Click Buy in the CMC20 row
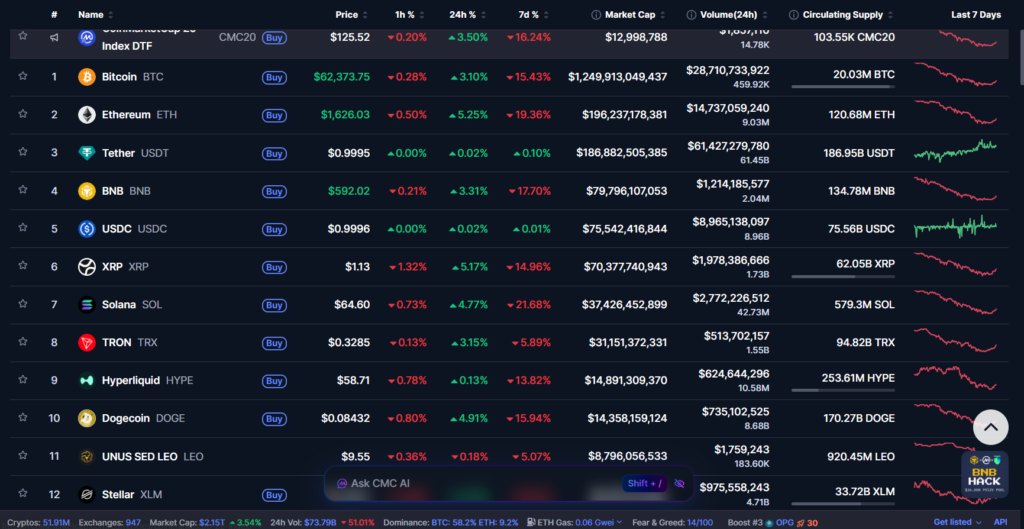1024x529 pixels. coord(274,38)
